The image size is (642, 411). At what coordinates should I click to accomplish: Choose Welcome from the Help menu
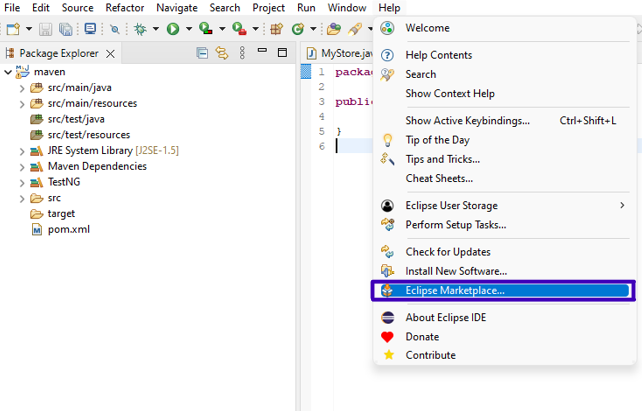505,28
